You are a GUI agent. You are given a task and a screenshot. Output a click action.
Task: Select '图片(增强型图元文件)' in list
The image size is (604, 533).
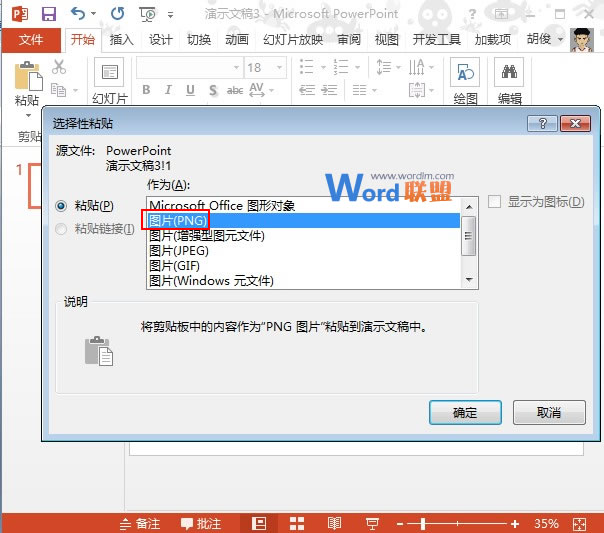point(303,236)
